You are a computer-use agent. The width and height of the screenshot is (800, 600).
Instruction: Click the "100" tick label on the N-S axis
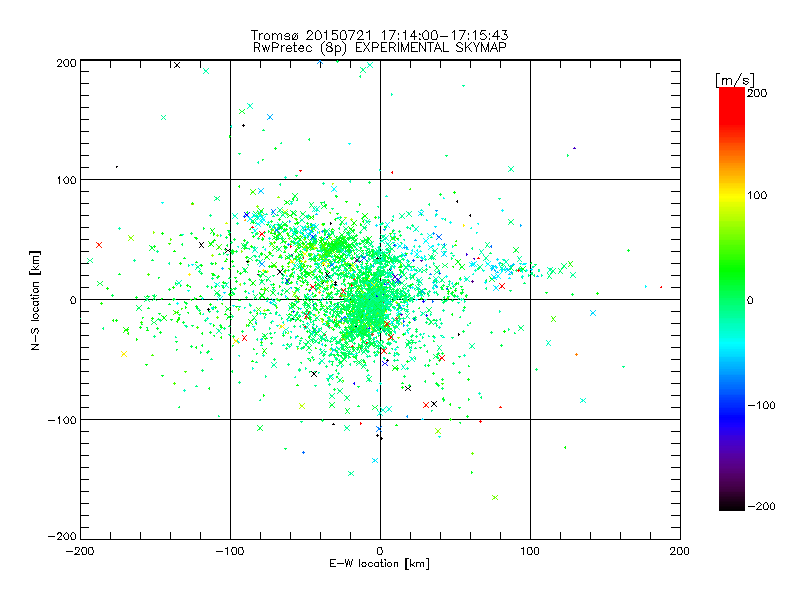coord(66,180)
